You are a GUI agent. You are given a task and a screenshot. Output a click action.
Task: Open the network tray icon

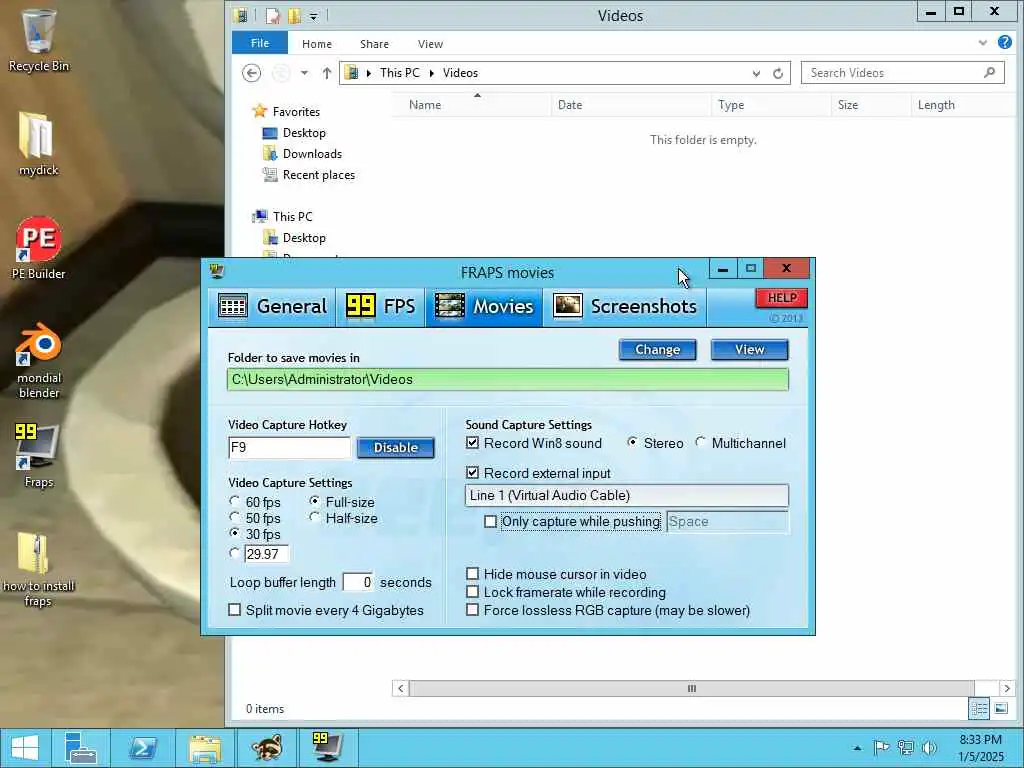pyautogui.click(x=905, y=747)
